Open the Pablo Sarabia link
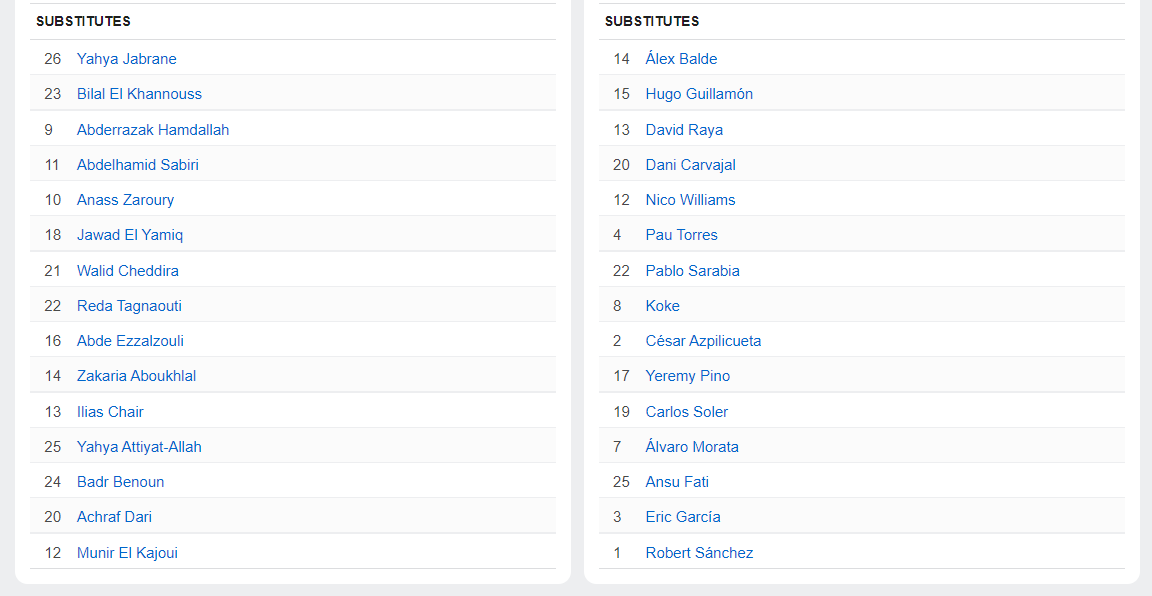Viewport: 1152px width, 596px height. coord(692,271)
